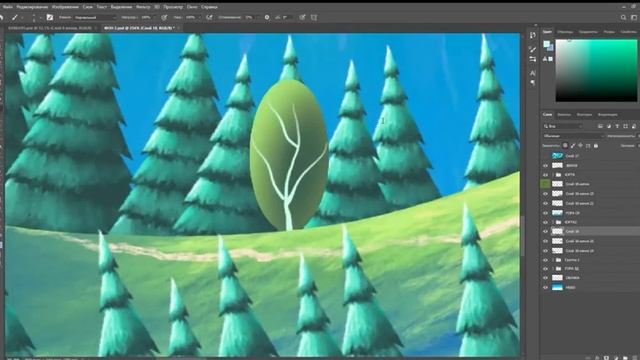
Task: Switch to the Градиенты tab
Action: coord(588,32)
